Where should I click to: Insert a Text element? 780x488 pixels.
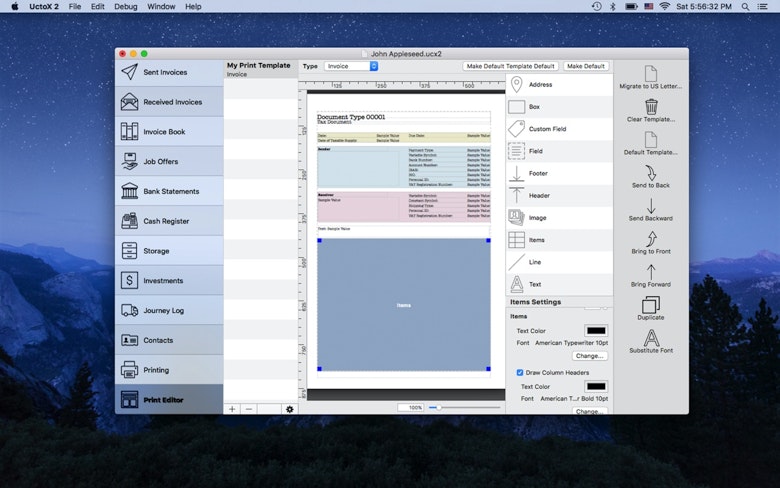pyautogui.click(x=516, y=284)
